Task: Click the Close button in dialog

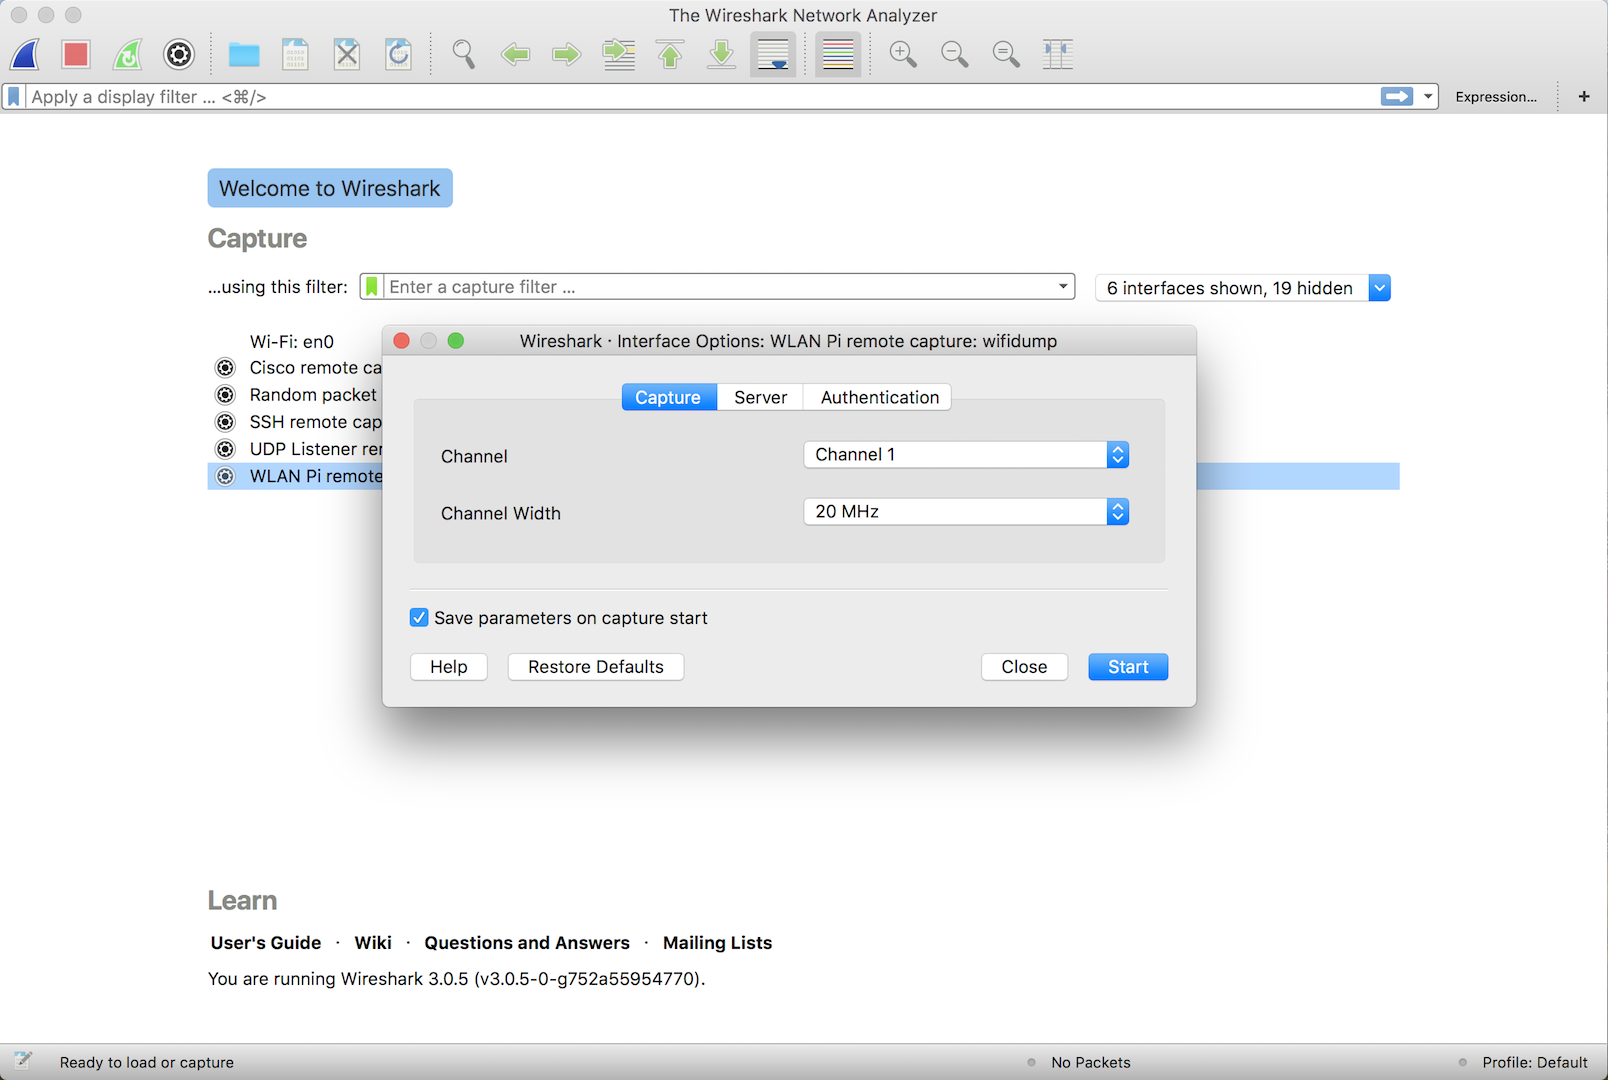Action: click(x=1024, y=667)
